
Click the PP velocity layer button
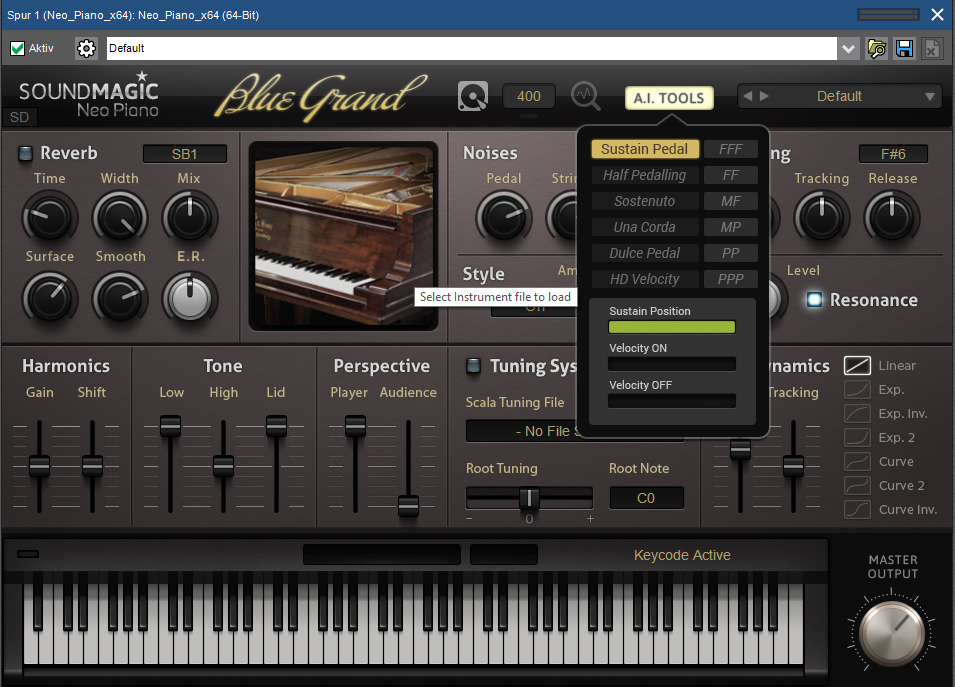tap(730, 253)
